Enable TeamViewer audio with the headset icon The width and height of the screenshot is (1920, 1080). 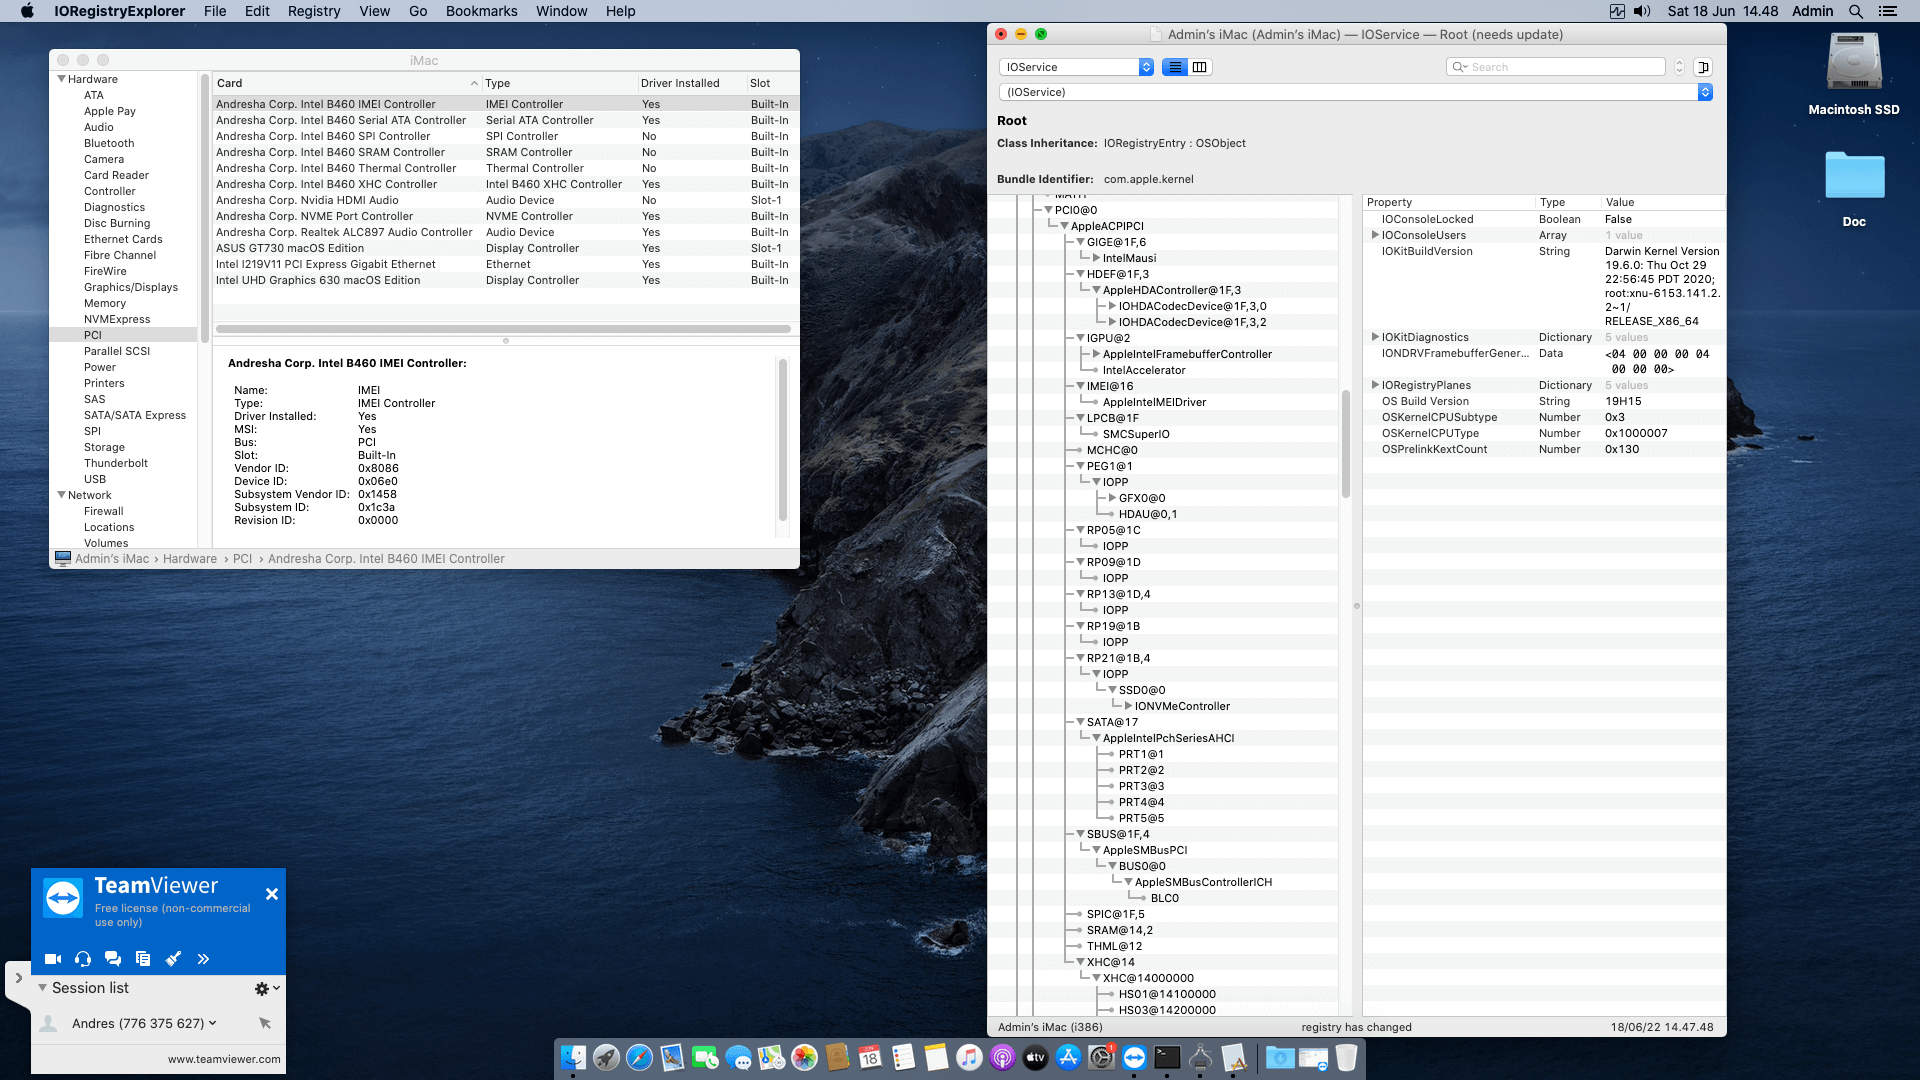(x=82, y=958)
